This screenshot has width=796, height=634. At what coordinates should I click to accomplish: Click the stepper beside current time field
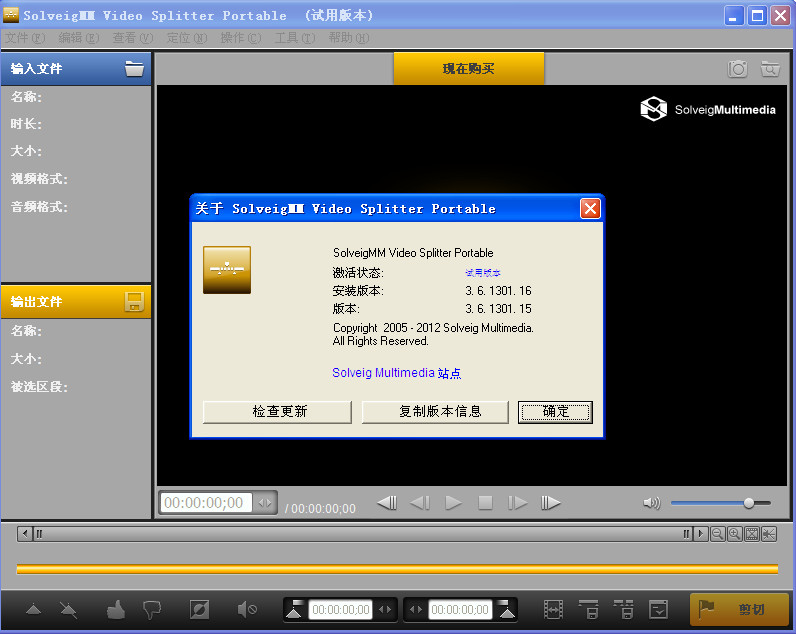[264, 503]
